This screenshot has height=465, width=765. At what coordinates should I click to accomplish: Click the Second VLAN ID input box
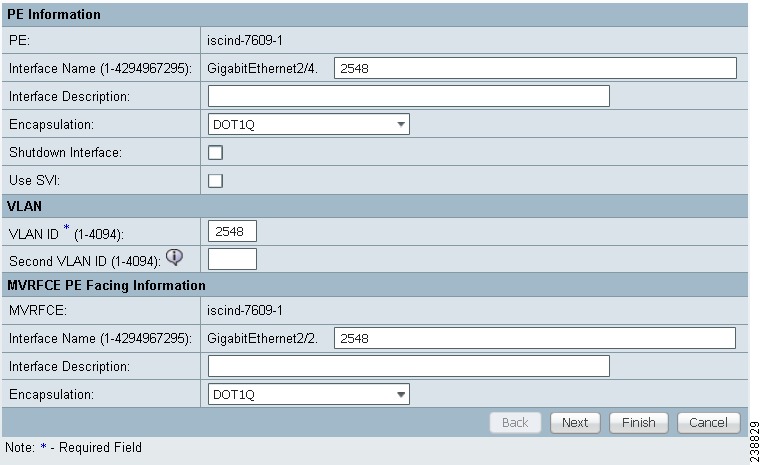(232, 259)
